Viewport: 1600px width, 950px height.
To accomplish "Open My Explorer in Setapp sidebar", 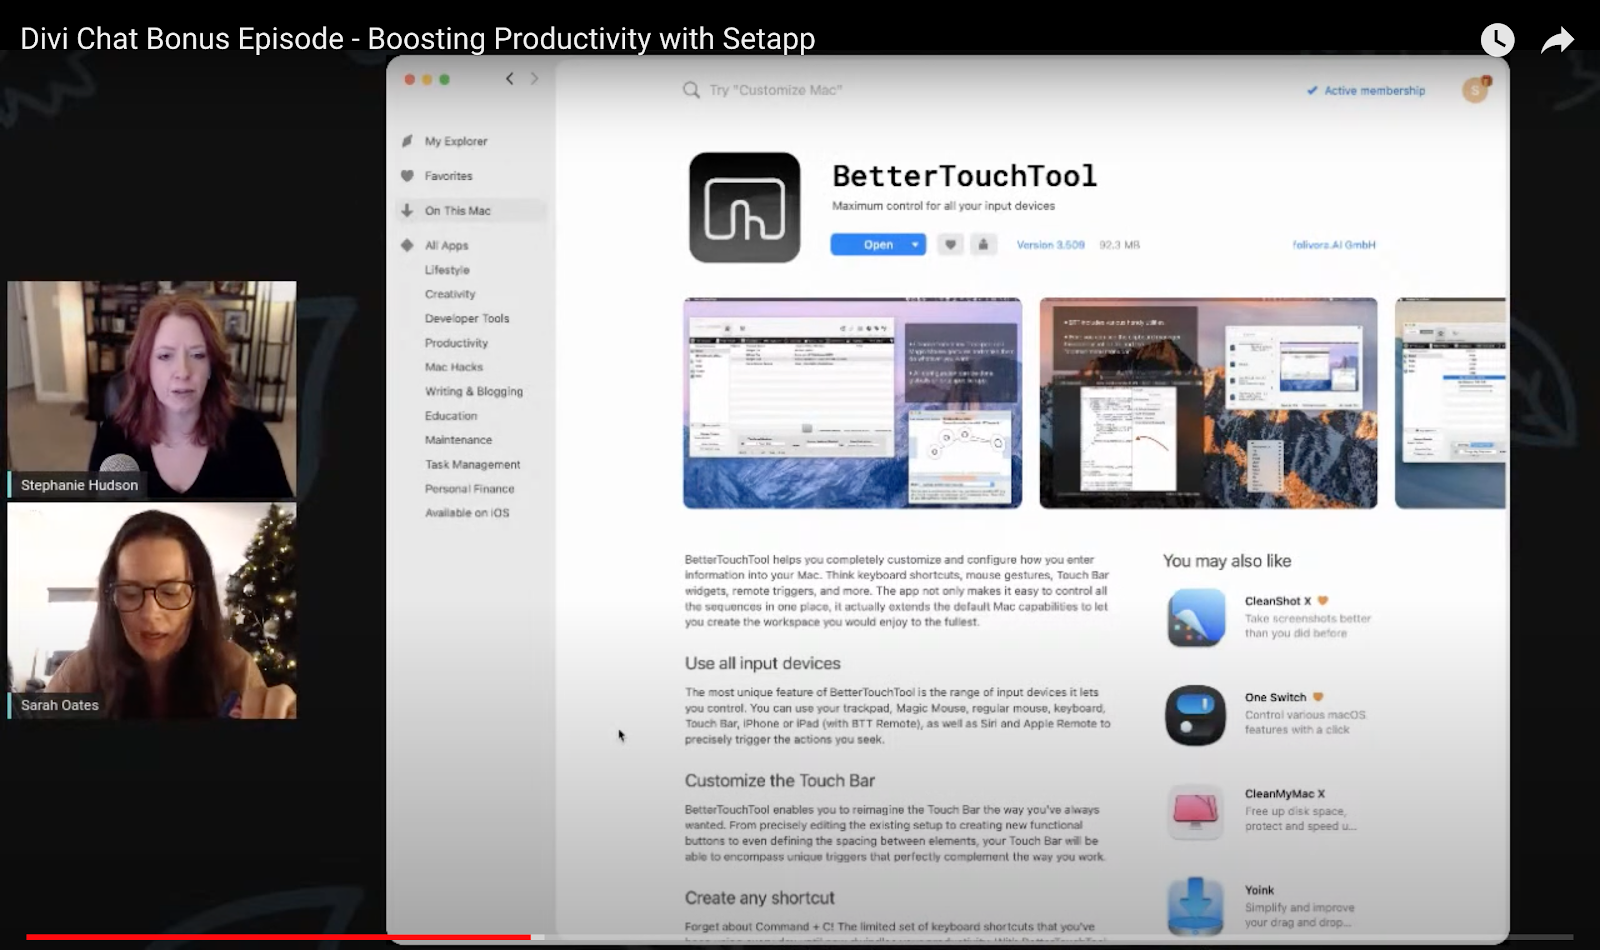I will [456, 142].
